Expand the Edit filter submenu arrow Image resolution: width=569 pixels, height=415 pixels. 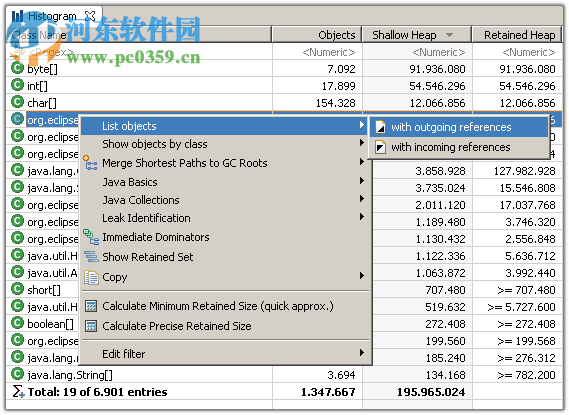(x=361, y=353)
